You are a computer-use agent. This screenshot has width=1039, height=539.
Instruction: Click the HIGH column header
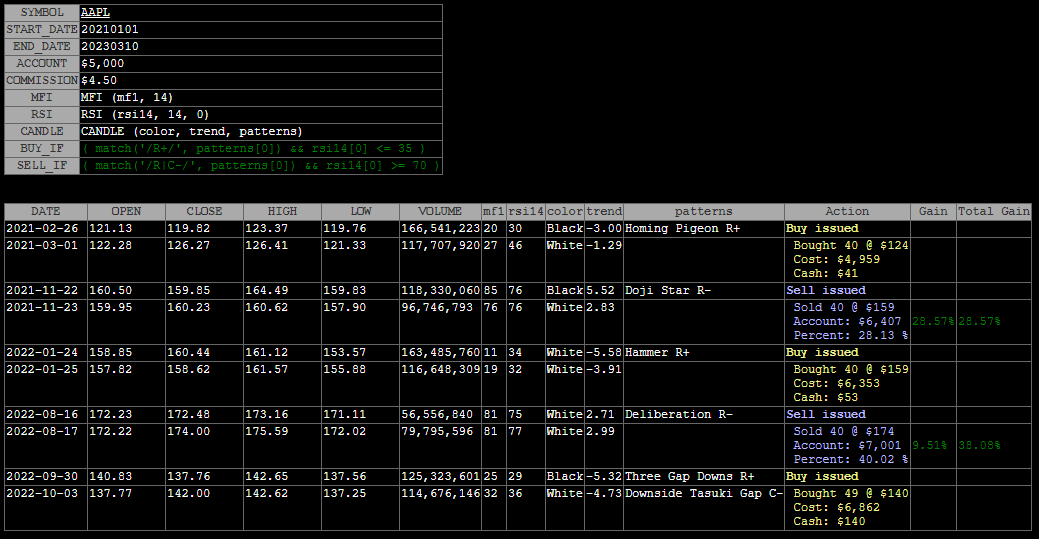pos(282,211)
